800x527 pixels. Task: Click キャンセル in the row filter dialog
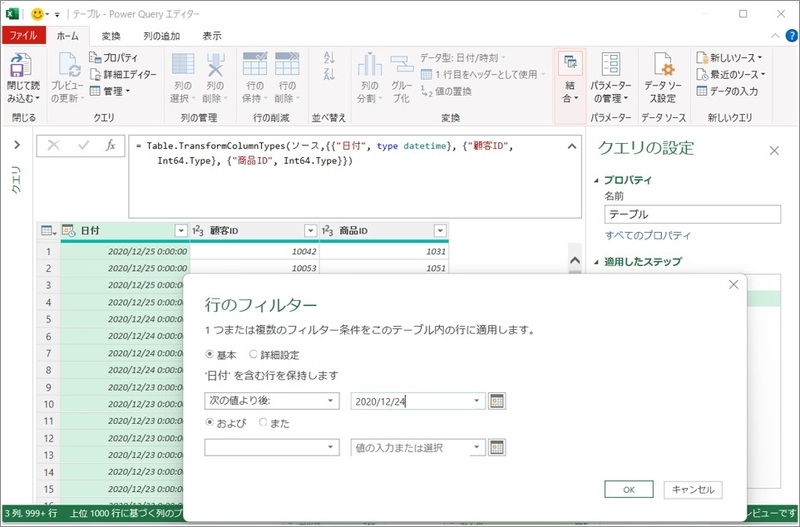(x=693, y=489)
